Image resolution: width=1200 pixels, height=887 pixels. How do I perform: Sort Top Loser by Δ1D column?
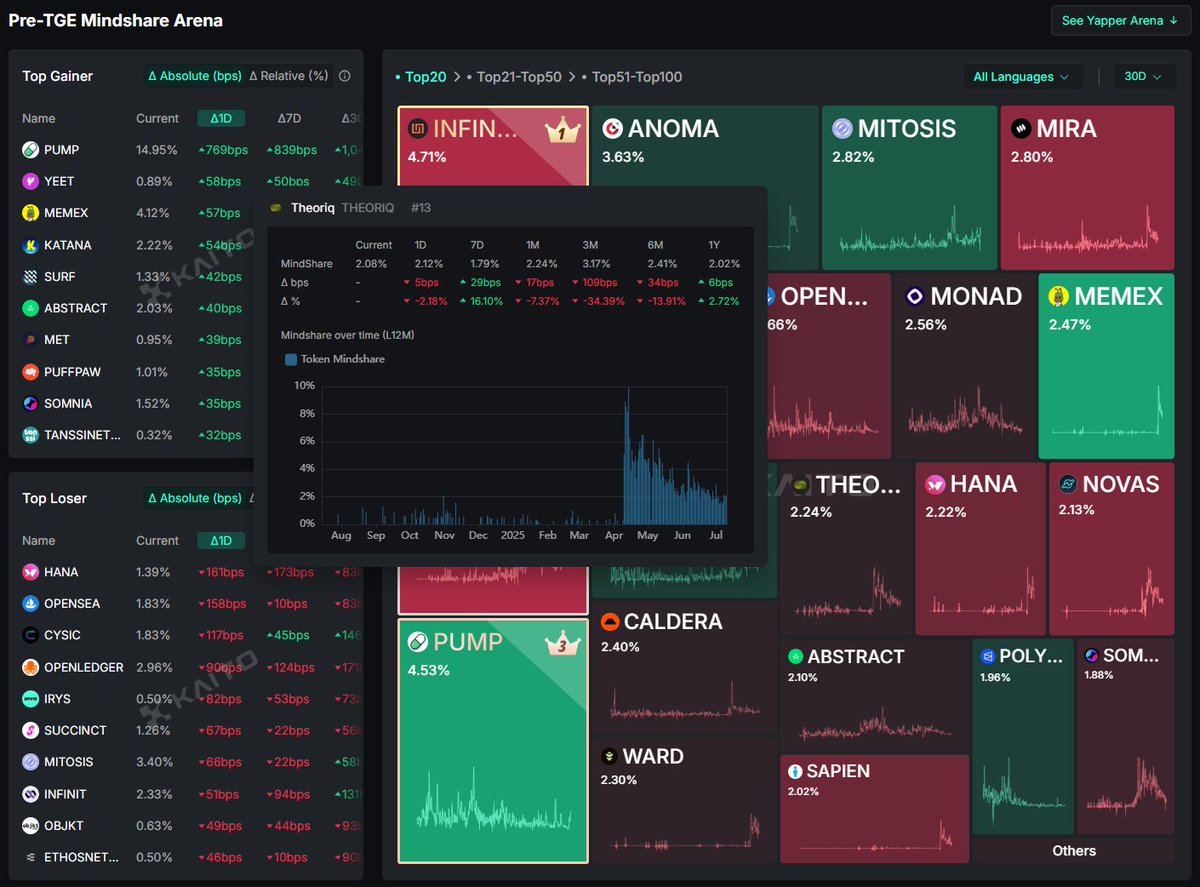219,541
